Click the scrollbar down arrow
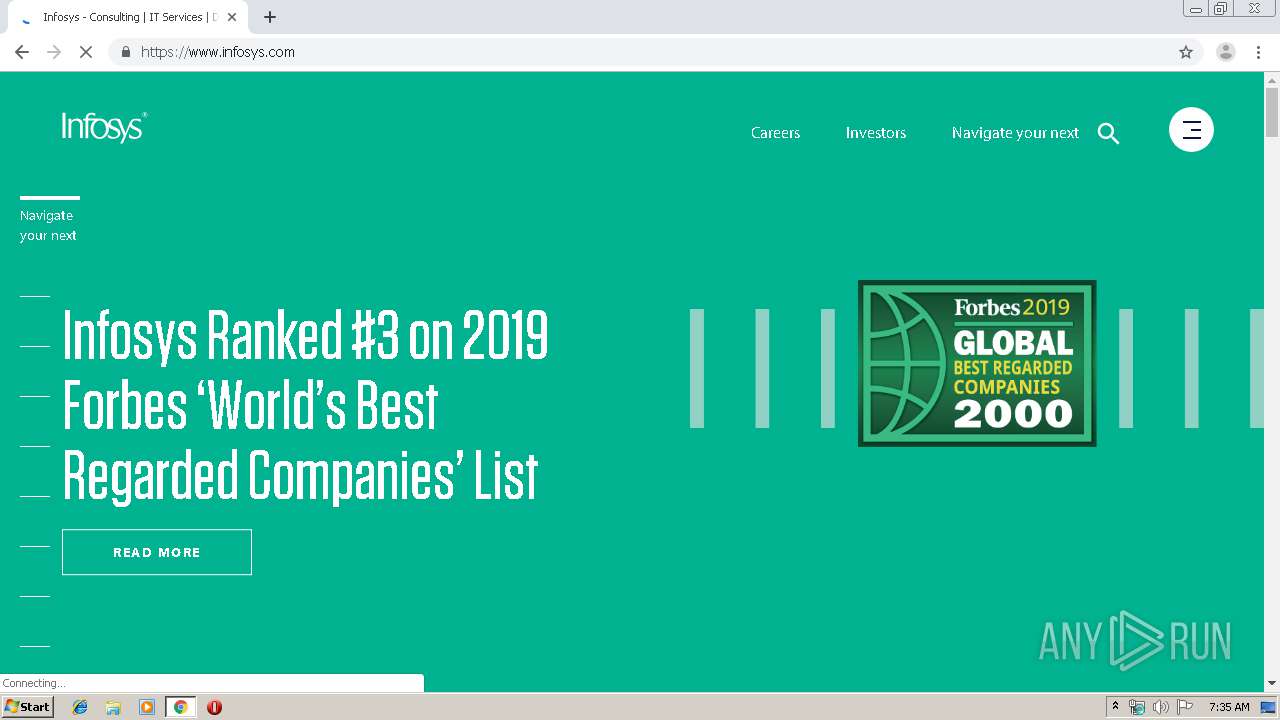Screen dimensions: 1280x720 pos(1272,683)
